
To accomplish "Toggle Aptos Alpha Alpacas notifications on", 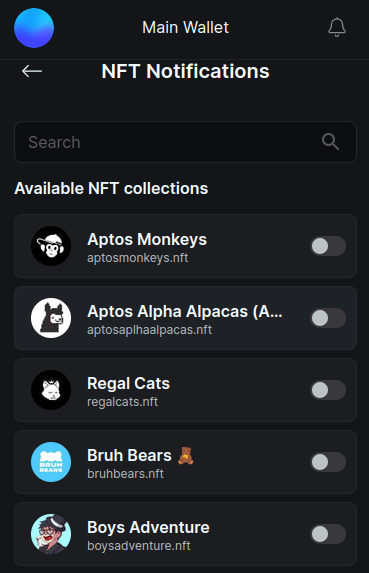I will 328,318.
